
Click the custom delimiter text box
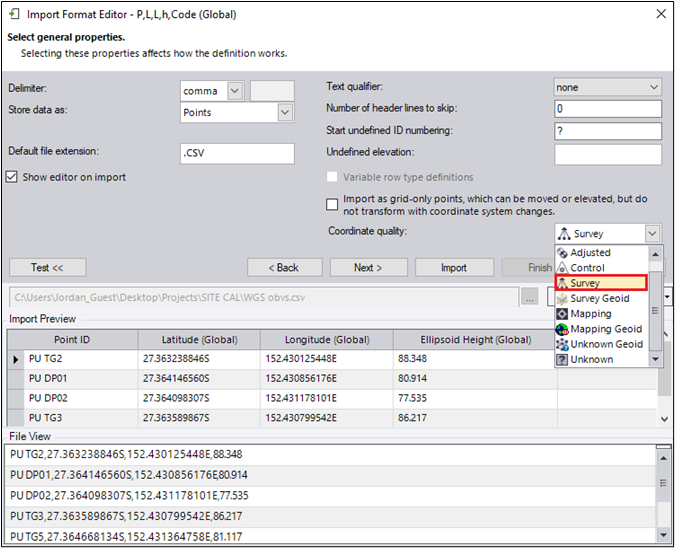272,91
